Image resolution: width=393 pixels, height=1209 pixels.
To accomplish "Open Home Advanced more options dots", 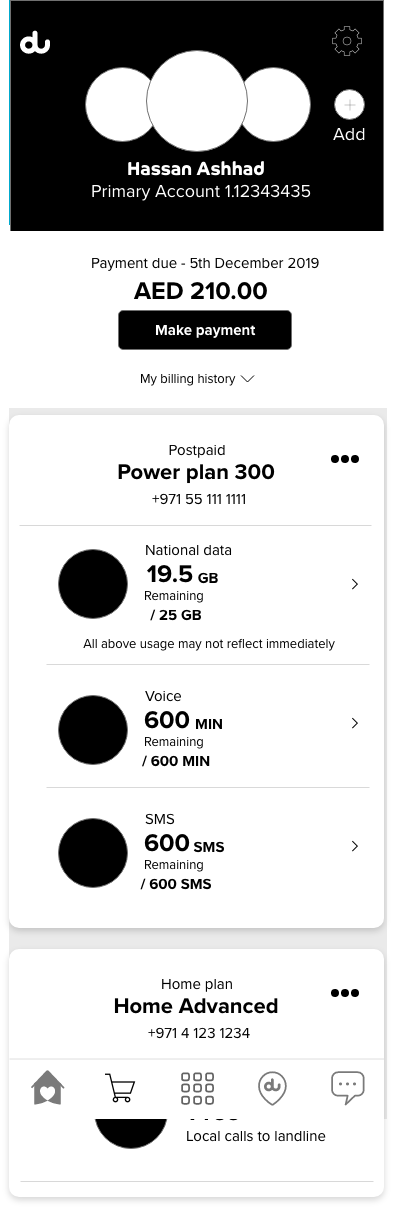I will [x=345, y=993].
